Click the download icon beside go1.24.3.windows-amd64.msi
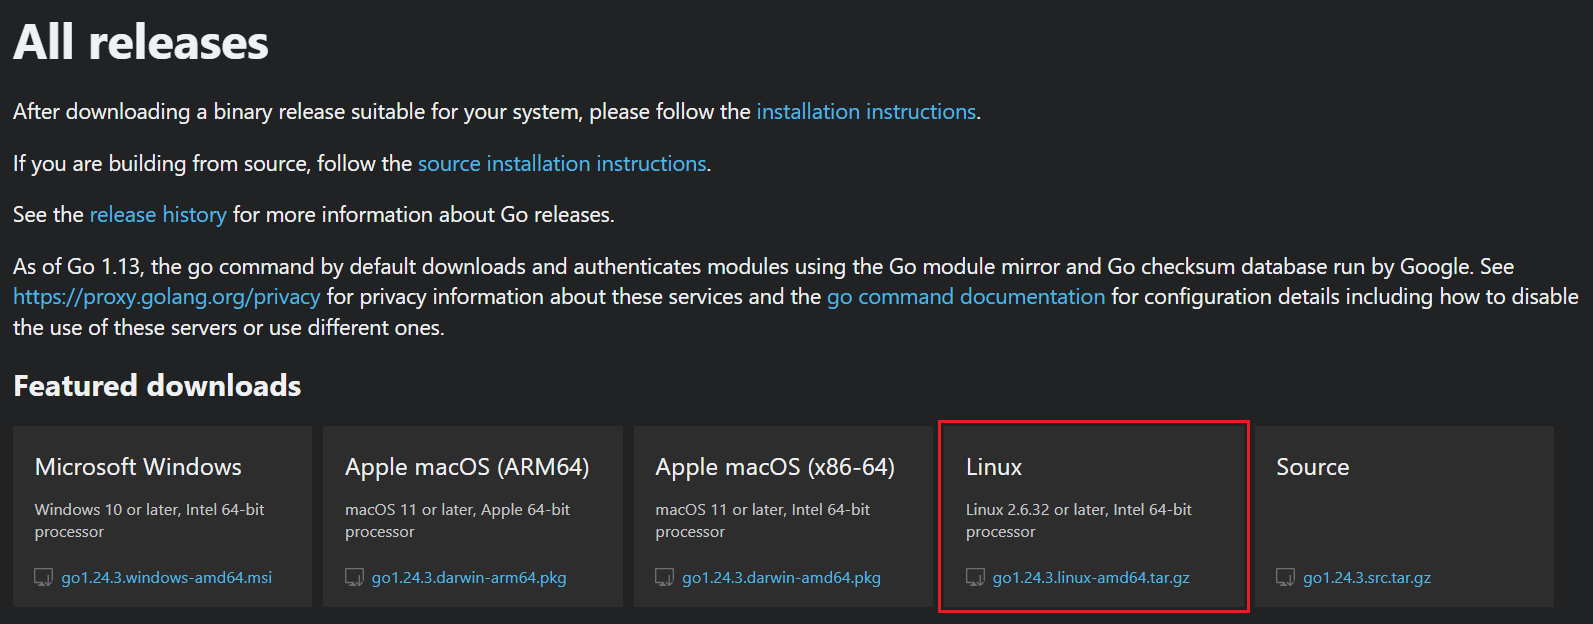1593x624 pixels. click(44, 578)
